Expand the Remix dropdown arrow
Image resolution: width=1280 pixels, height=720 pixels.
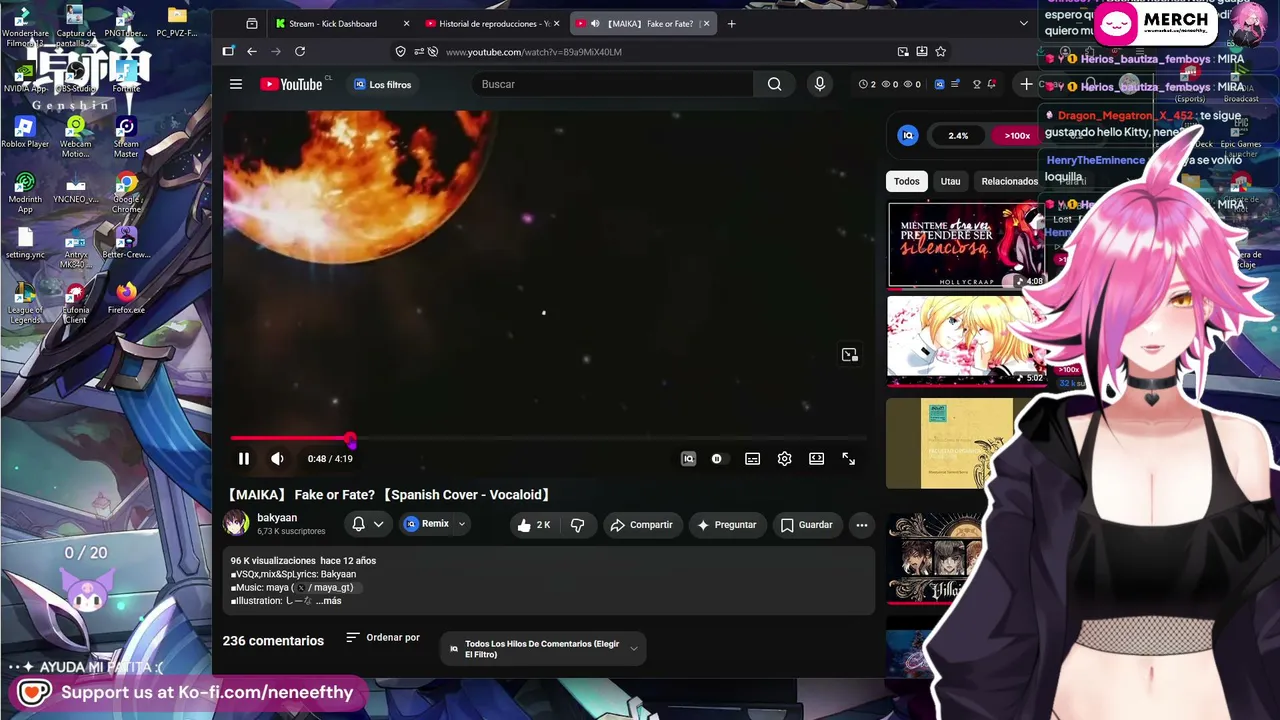click(461, 524)
